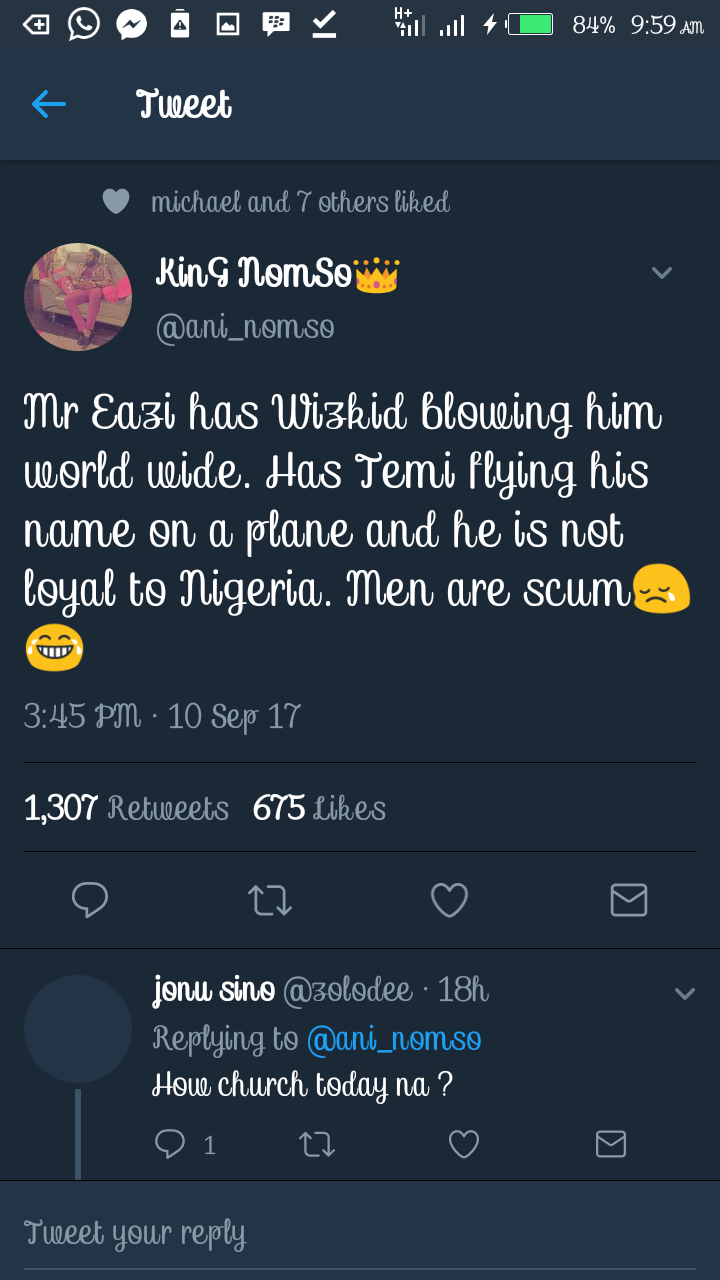View the 675 Likes list
Image resolution: width=720 pixels, height=1280 pixels.
(319, 808)
